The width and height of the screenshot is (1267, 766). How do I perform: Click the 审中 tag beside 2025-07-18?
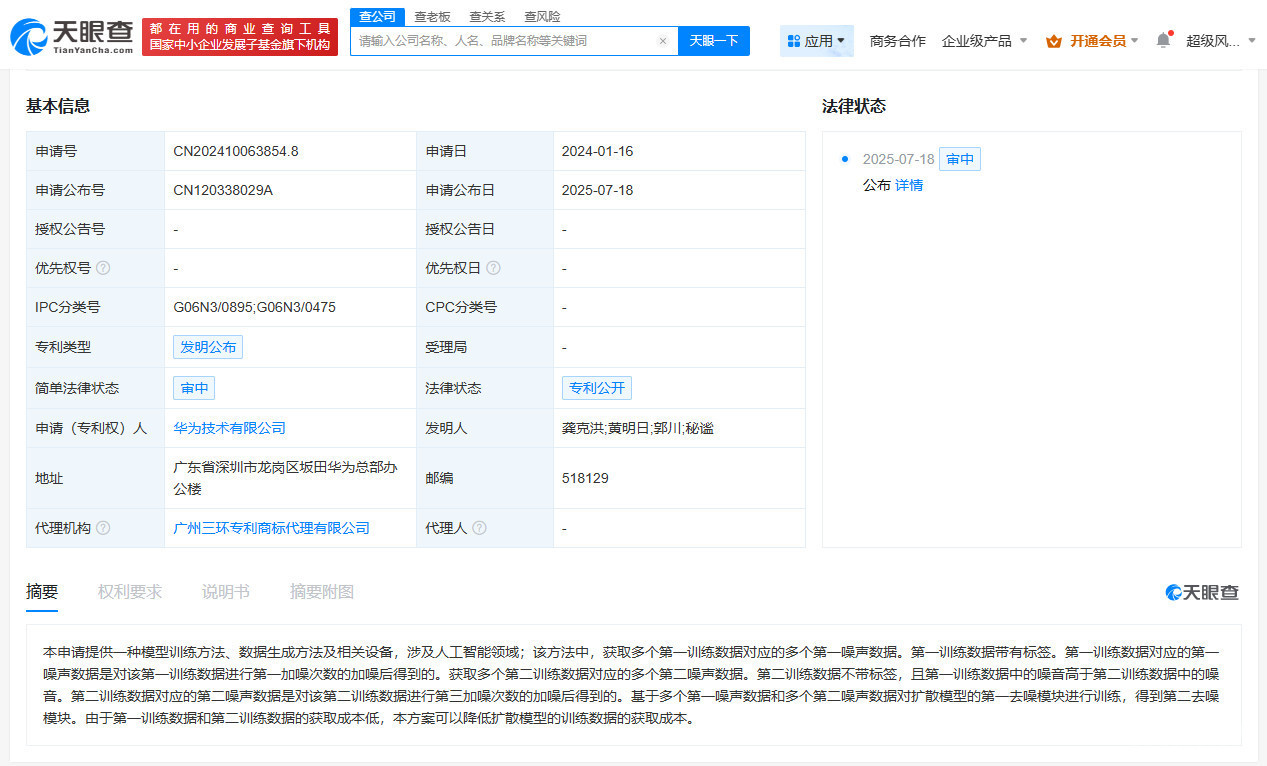[x=960, y=159]
